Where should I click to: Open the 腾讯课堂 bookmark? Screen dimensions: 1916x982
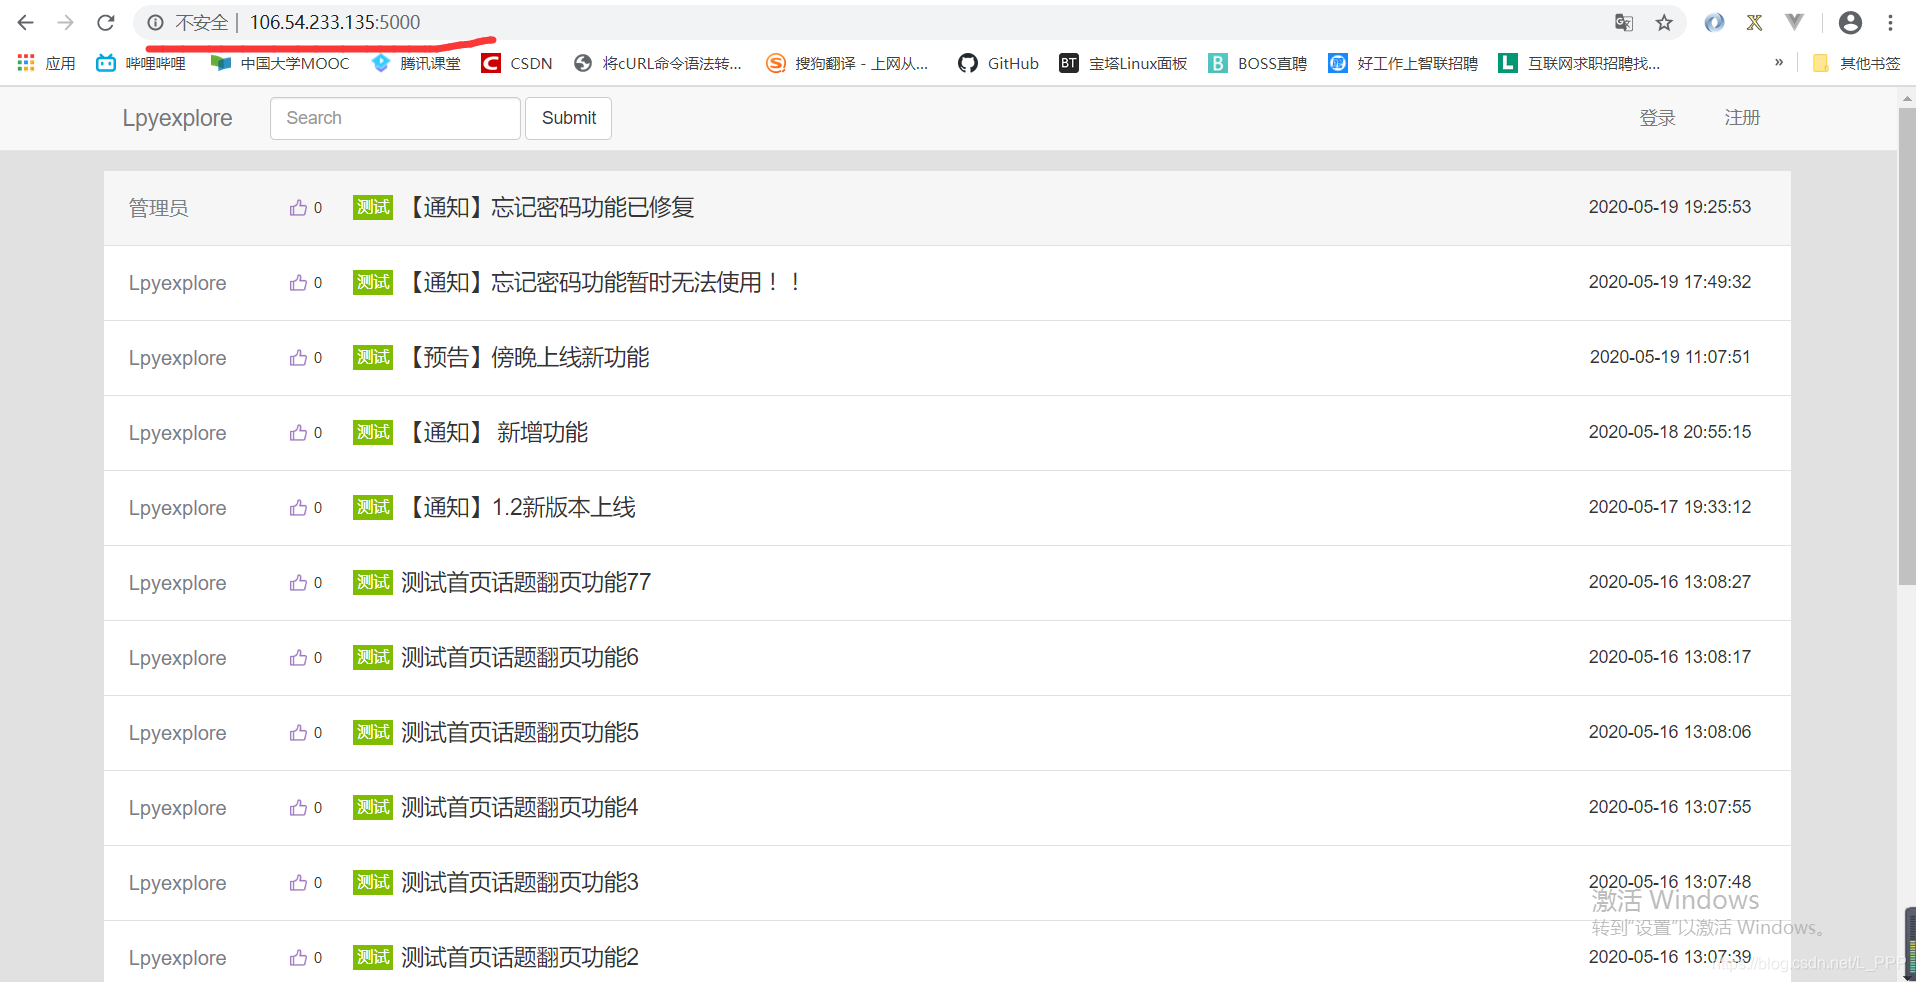tap(416, 63)
